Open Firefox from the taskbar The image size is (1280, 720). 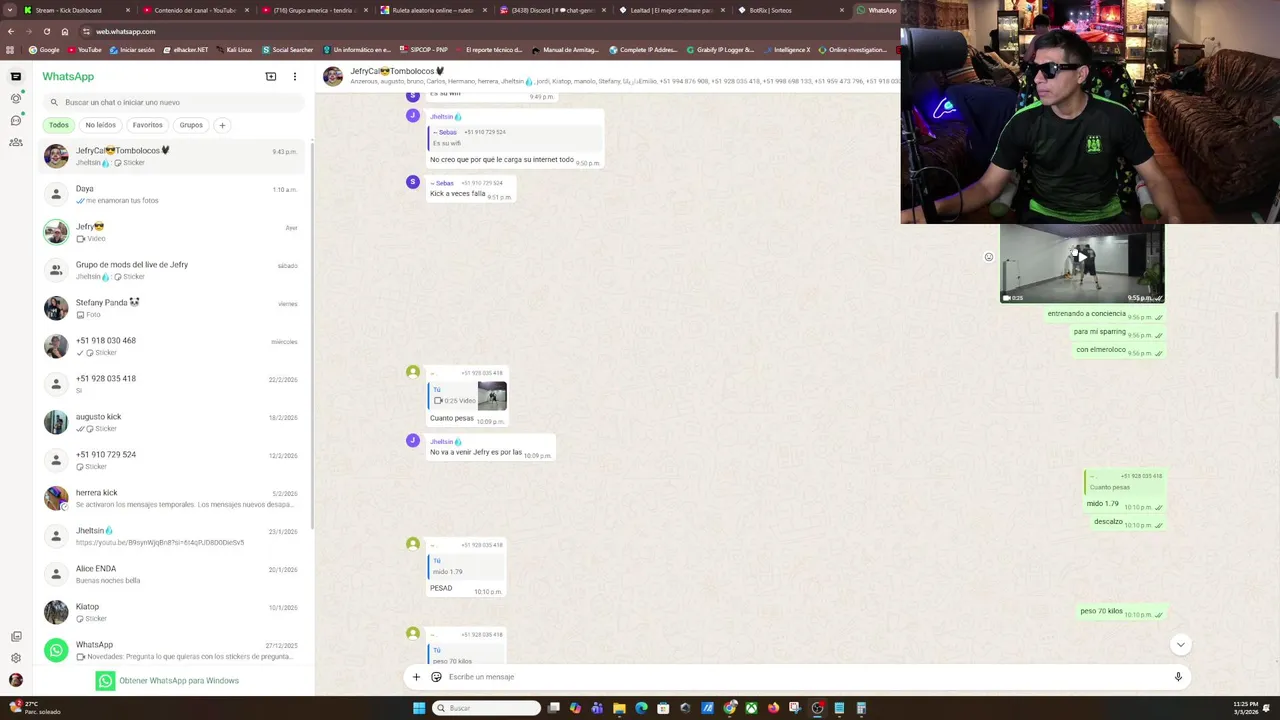[x=773, y=708]
